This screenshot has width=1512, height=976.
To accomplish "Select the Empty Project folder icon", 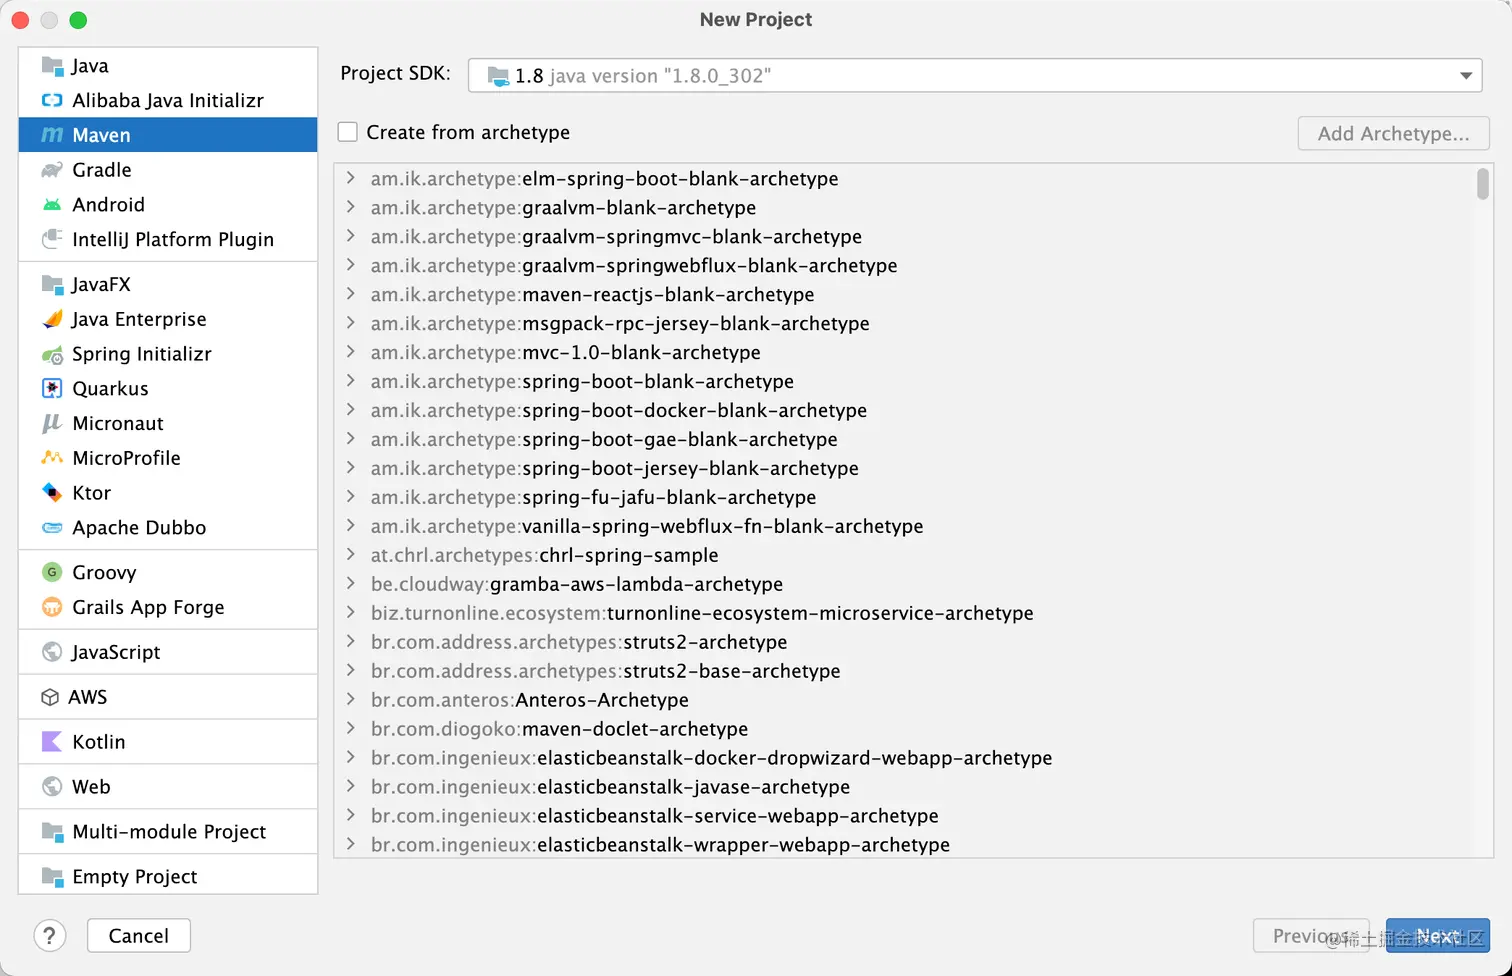I will point(52,877).
